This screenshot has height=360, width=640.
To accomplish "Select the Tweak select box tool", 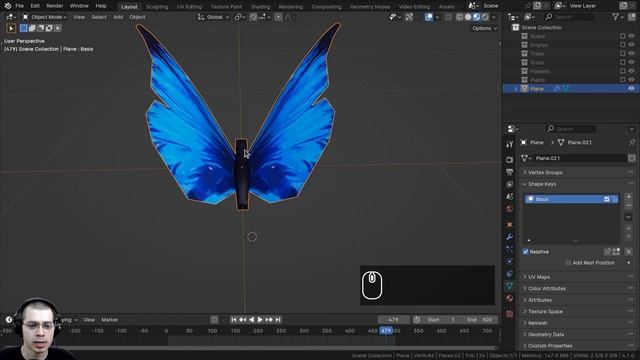I will click(x=11, y=28).
